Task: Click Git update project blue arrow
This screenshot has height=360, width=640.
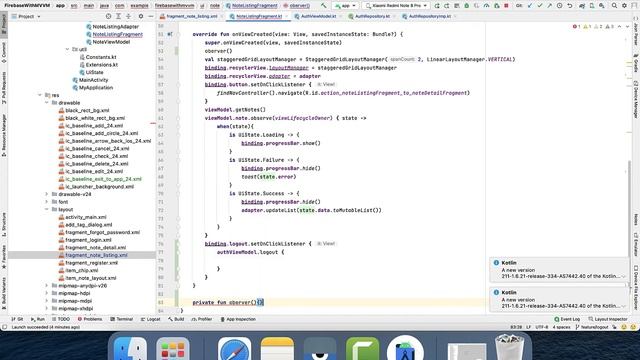Action: (x=530, y=6)
